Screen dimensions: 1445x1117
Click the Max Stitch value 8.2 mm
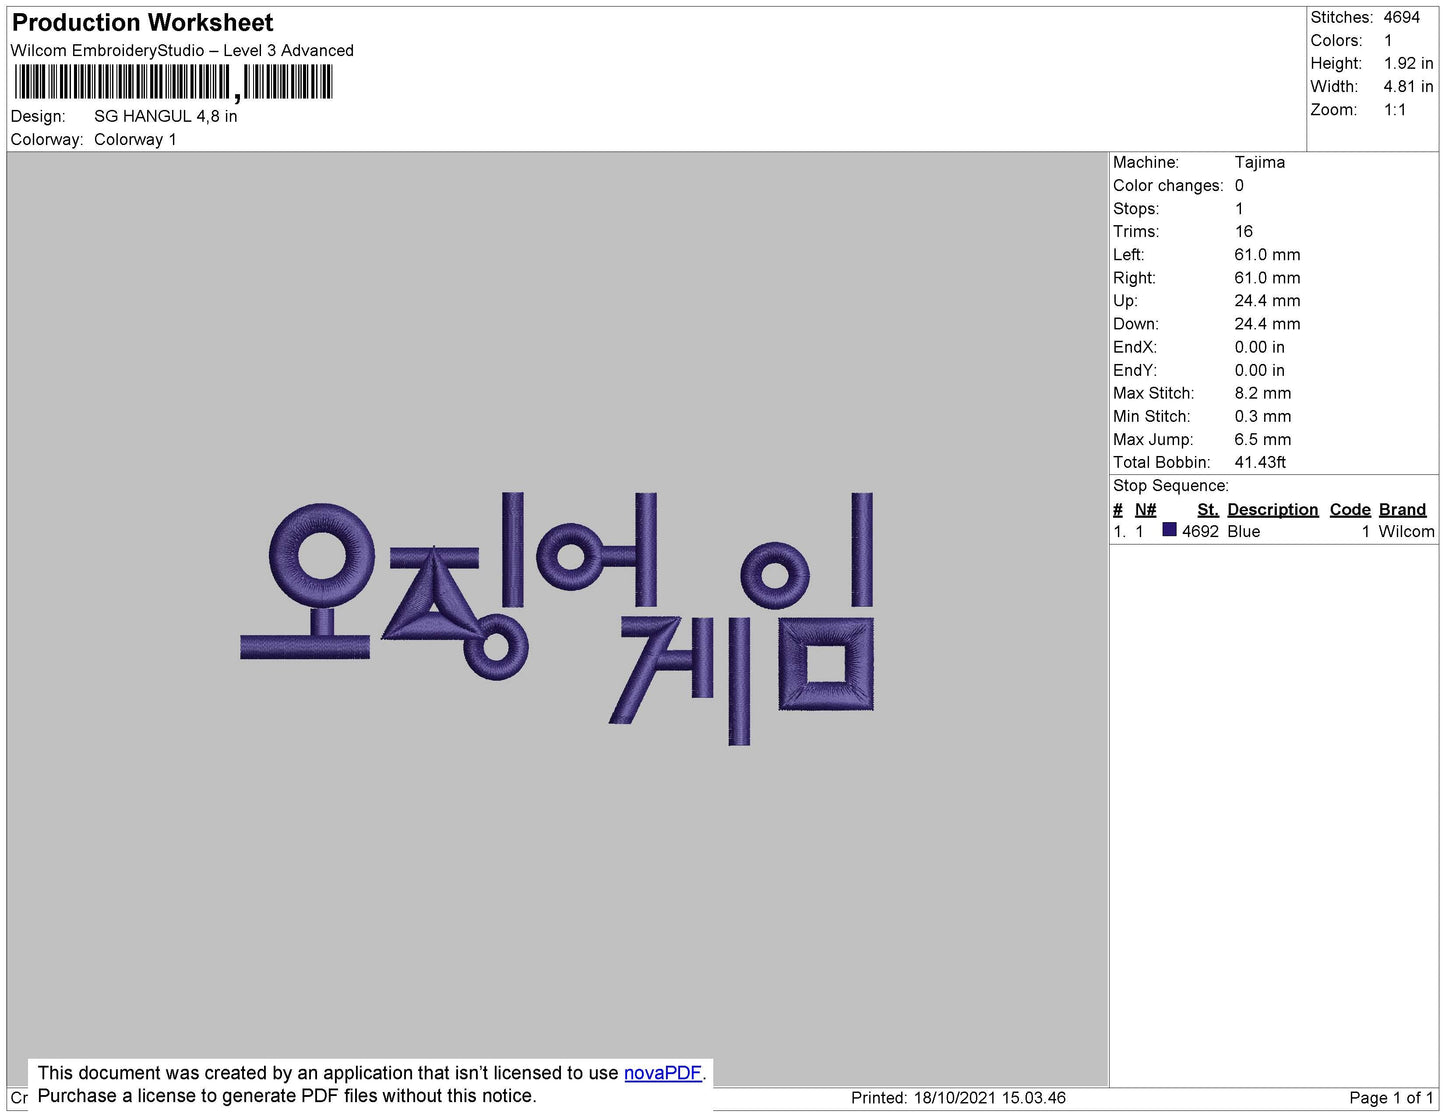(x=1263, y=393)
